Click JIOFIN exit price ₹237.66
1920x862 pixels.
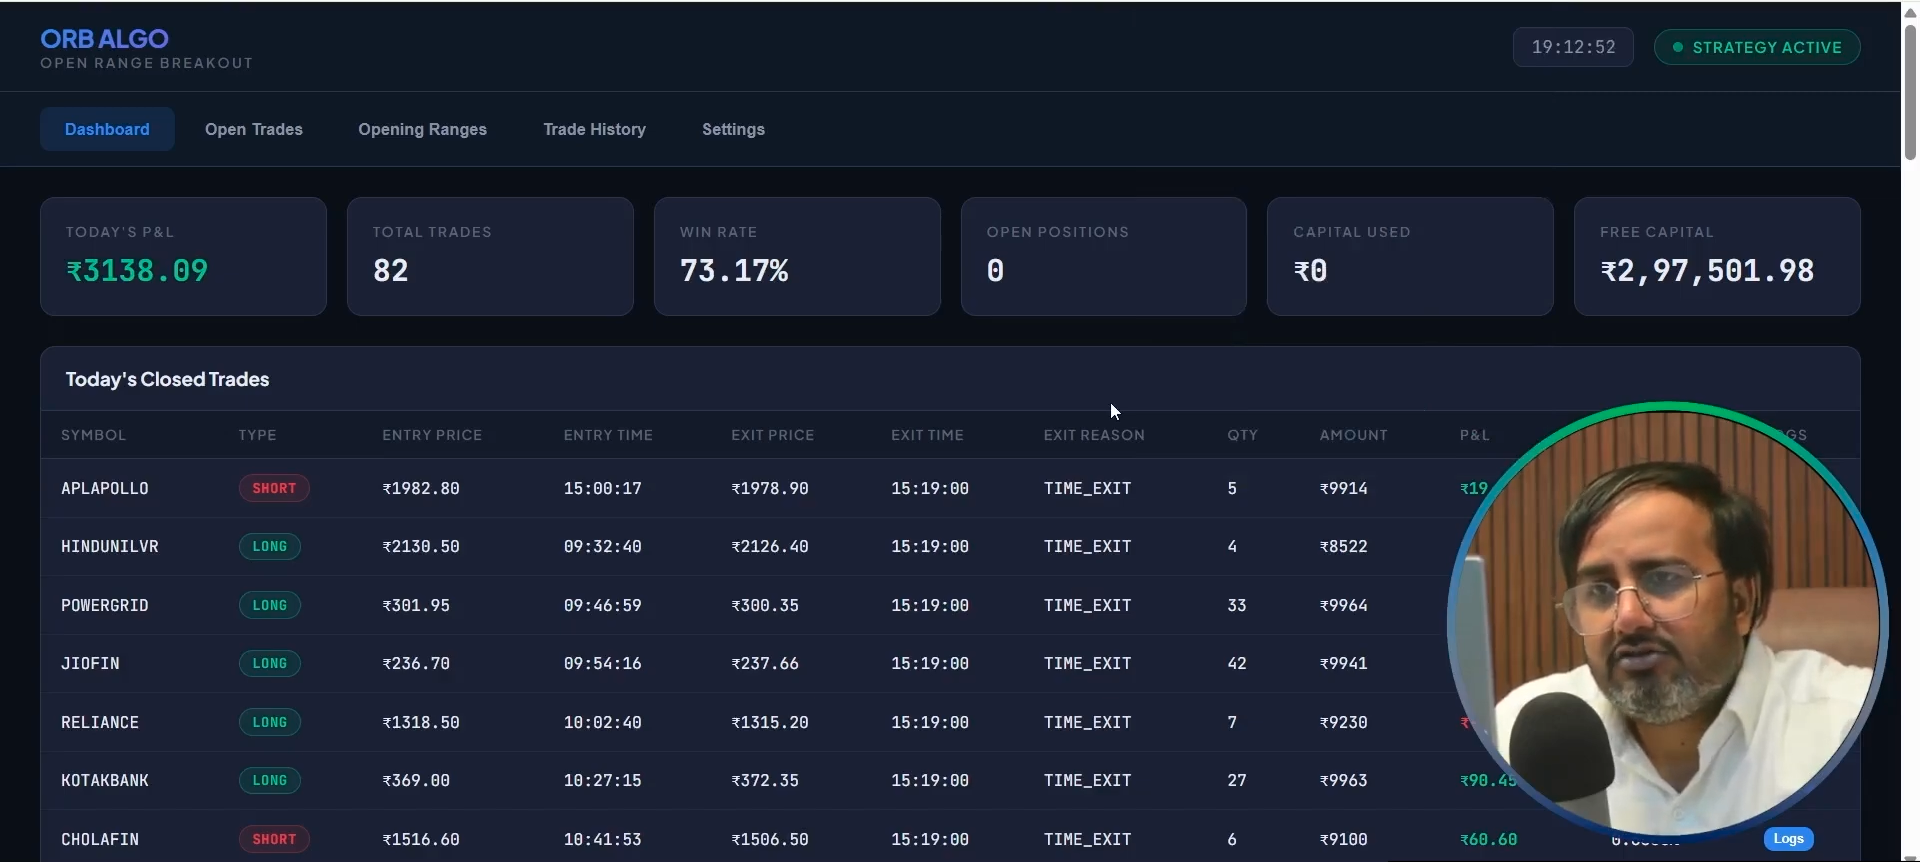(765, 663)
